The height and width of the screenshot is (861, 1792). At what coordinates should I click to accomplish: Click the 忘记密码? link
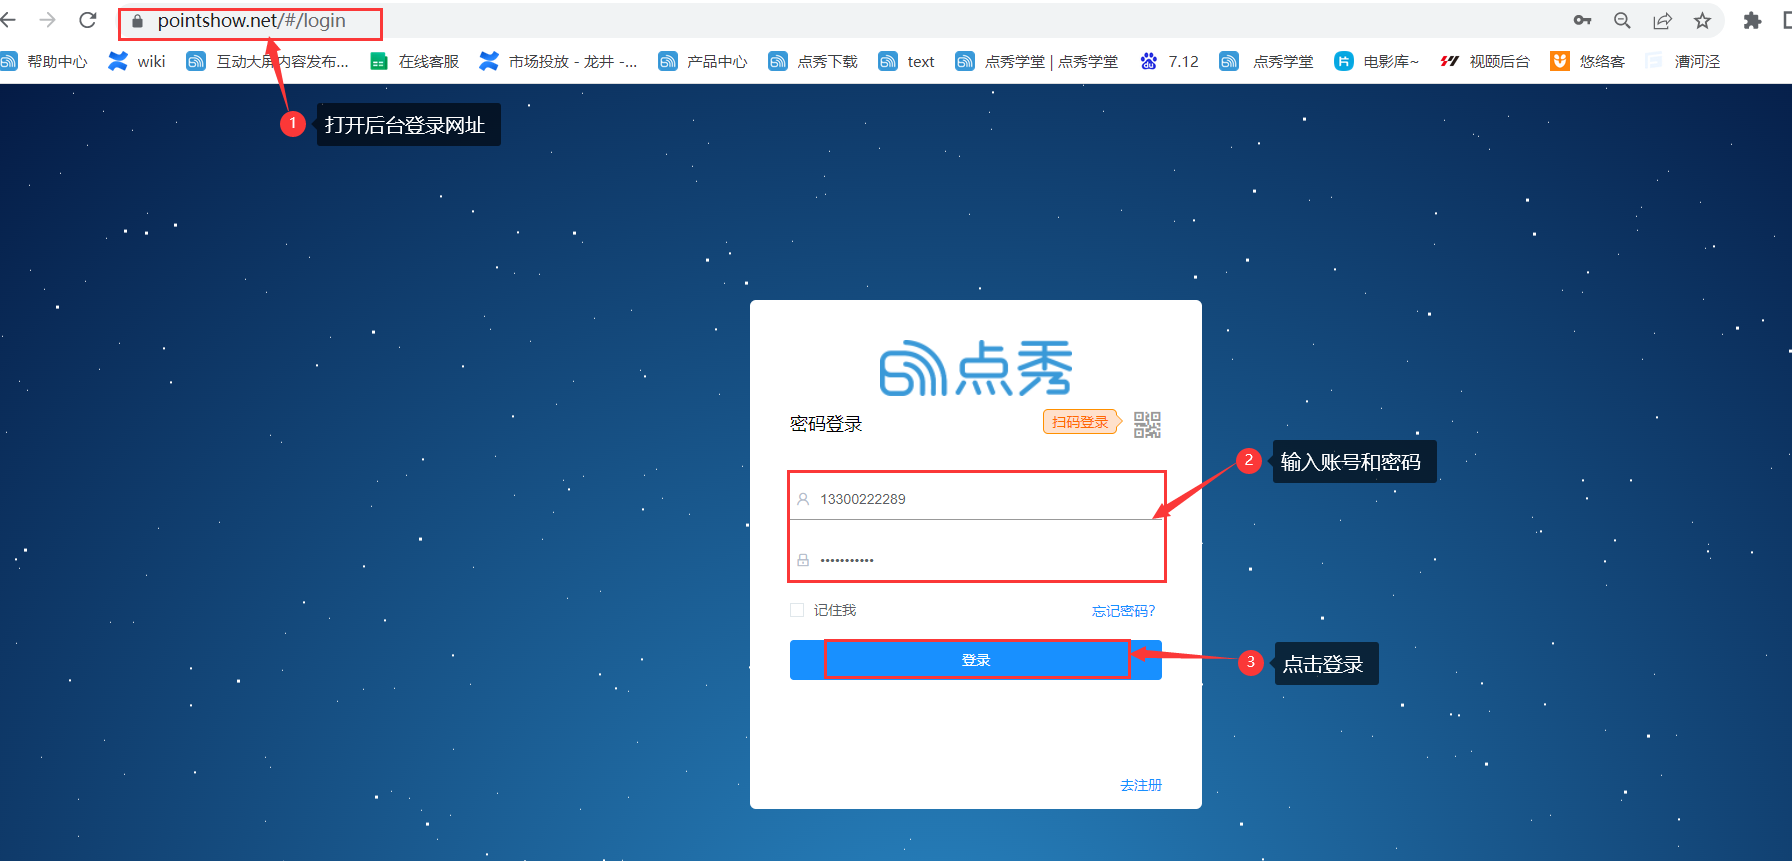tap(1123, 611)
